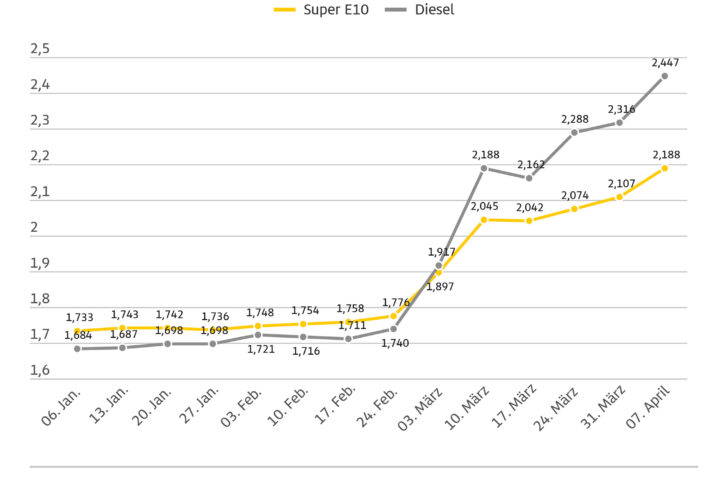Viewport: 728px width, 485px height.
Task: Click the Super E10 point valued 2,045
Action: coord(484,219)
